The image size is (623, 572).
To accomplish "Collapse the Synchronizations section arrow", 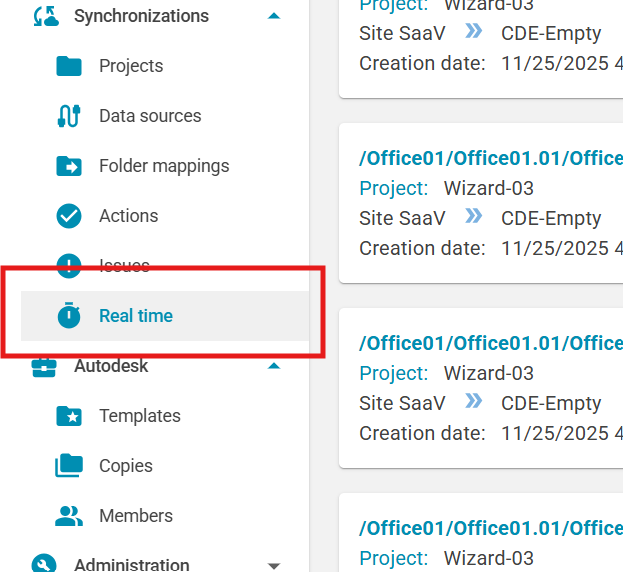I will [274, 16].
